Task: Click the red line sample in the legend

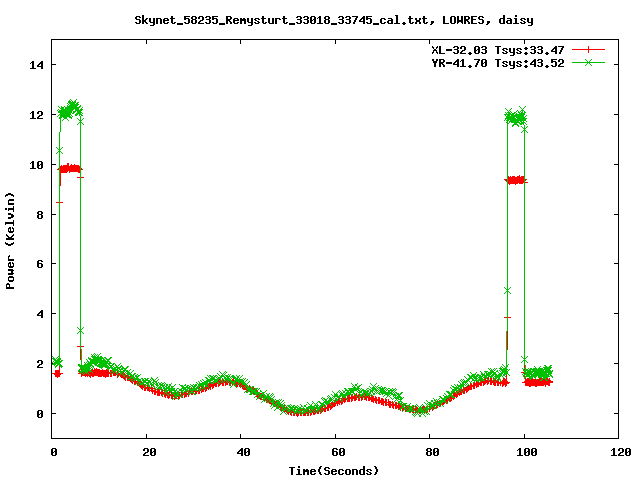Action: (588, 50)
